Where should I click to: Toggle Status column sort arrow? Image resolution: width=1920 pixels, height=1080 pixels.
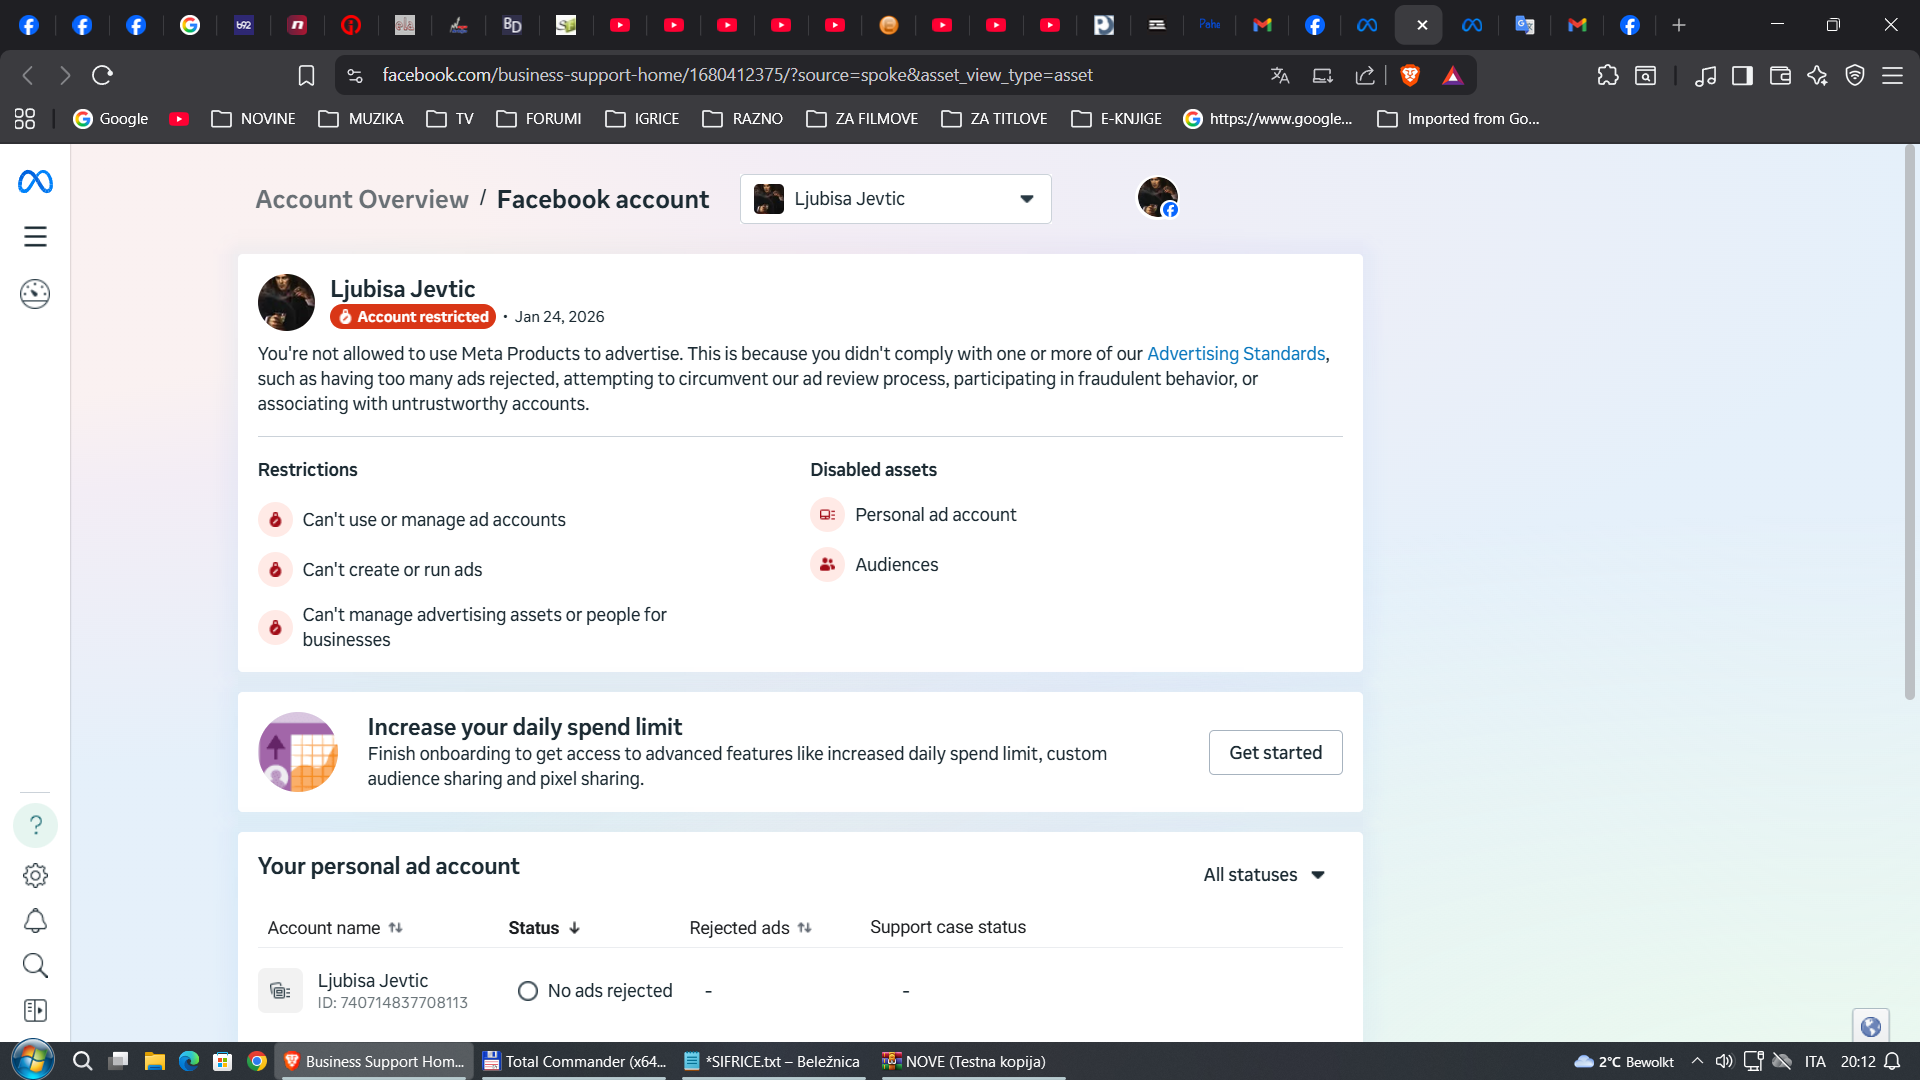tap(574, 928)
